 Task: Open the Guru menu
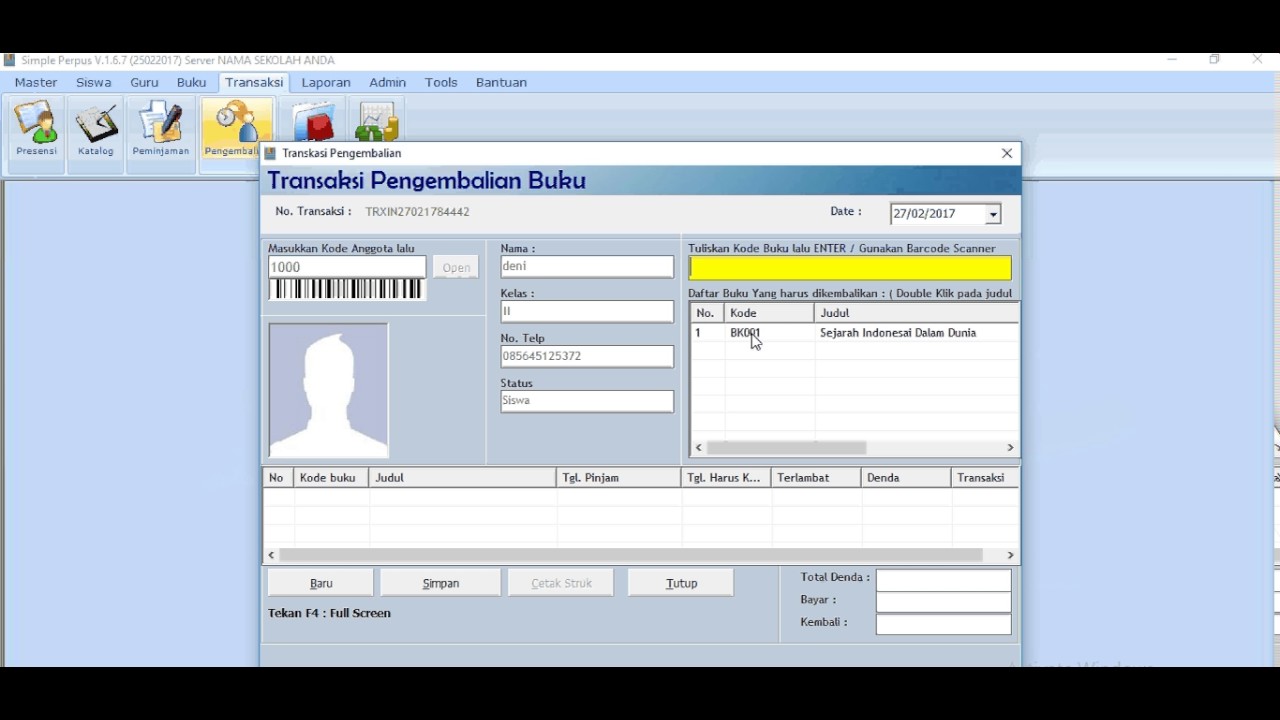(144, 82)
